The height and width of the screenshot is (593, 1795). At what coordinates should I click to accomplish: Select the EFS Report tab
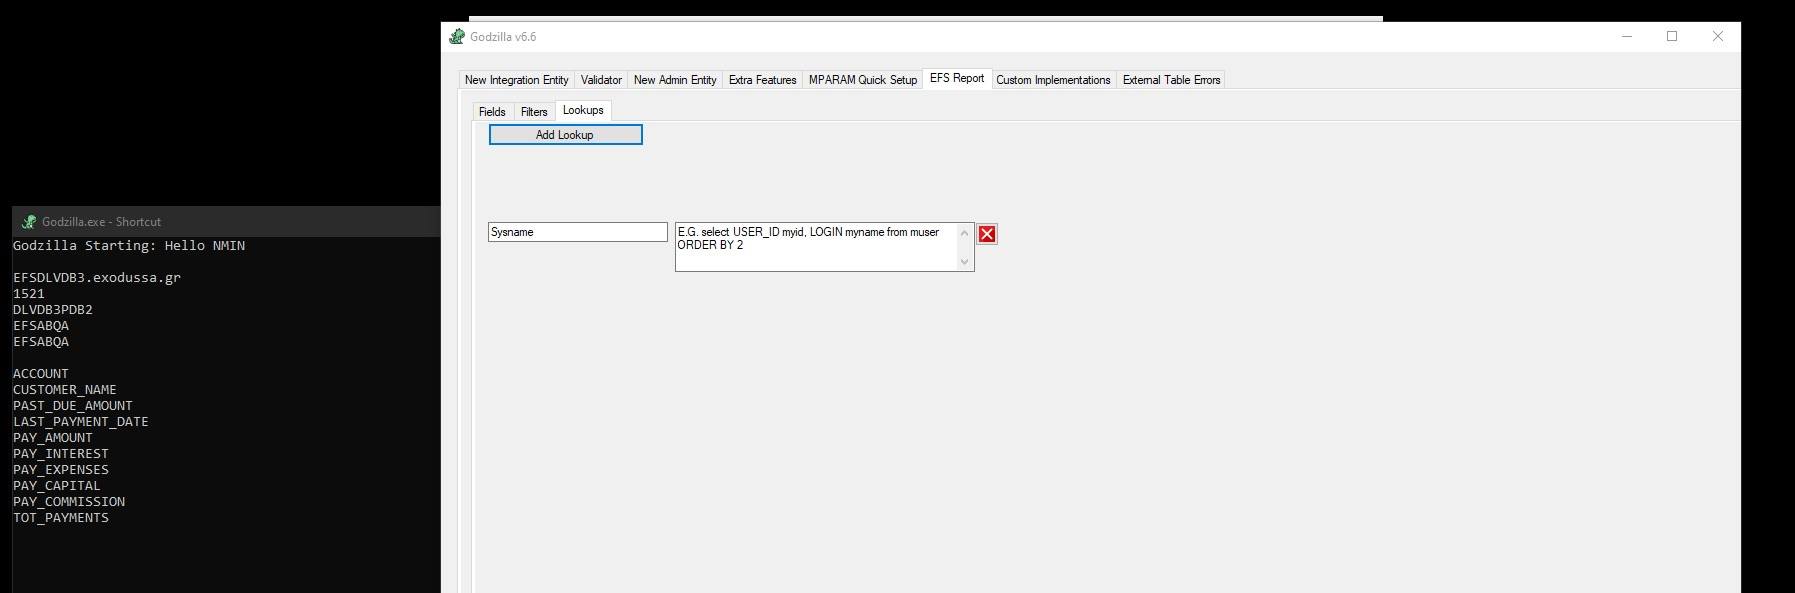point(956,78)
